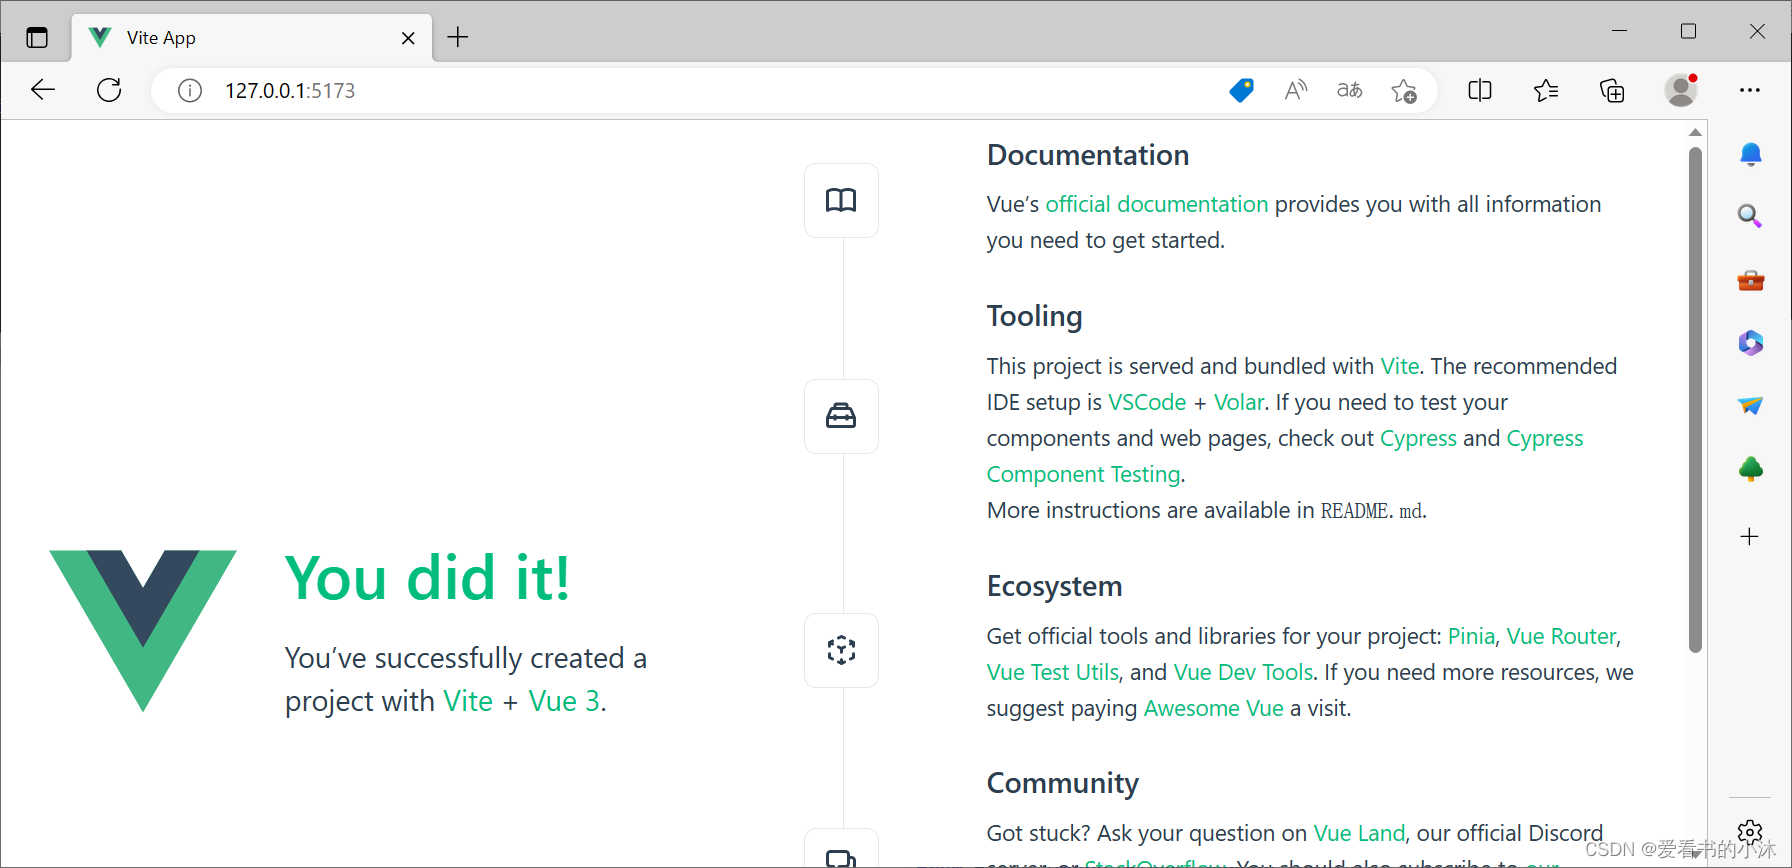Open the Volar link
Screen dimensions: 1792x868
click(1239, 402)
